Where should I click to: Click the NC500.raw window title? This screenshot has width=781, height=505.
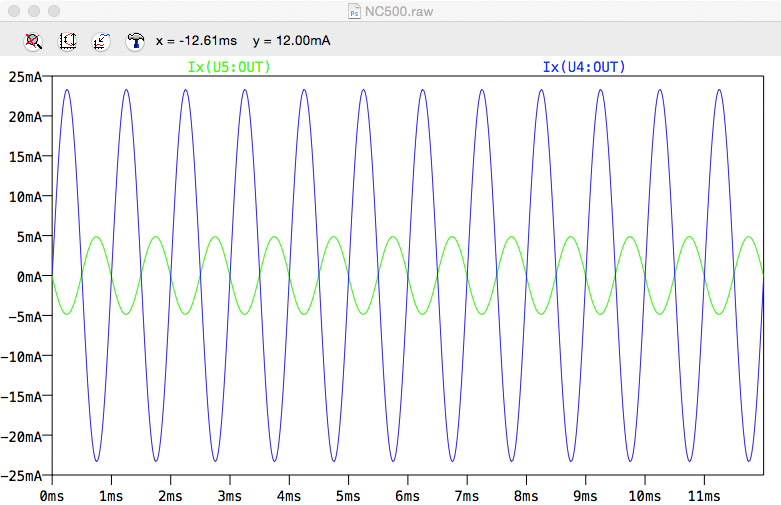(399, 11)
